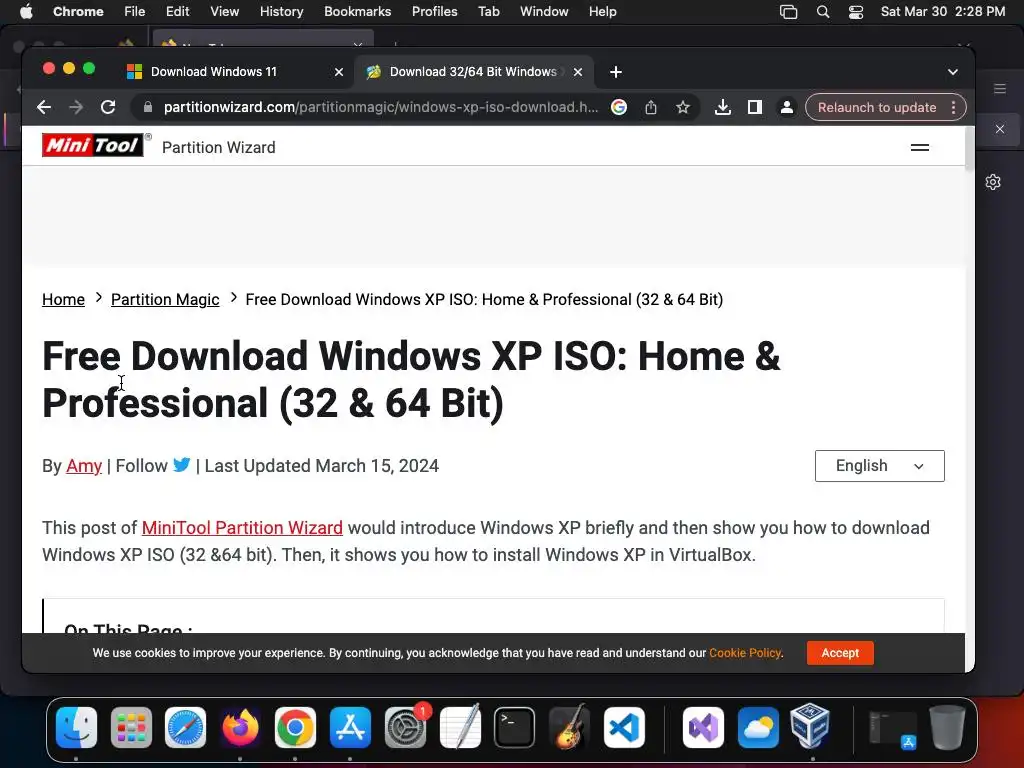The image size is (1024, 768).
Task: Open the Chrome profile avatar
Action: [787, 107]
